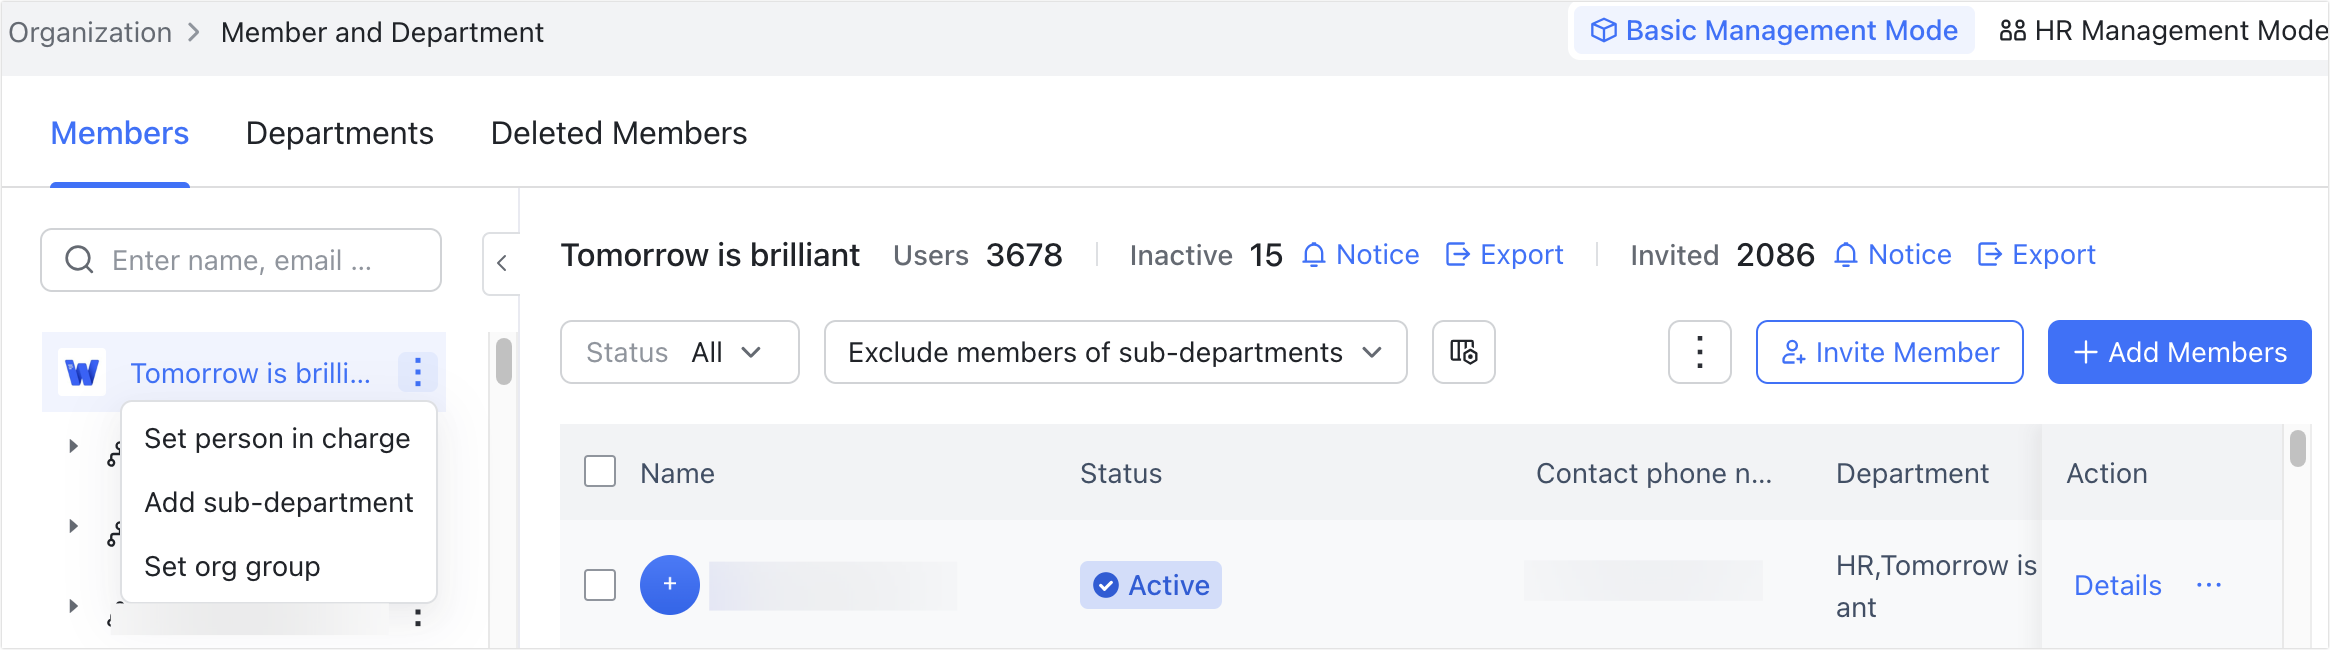Click the Invite Member button

click(x=1890, y=352)
